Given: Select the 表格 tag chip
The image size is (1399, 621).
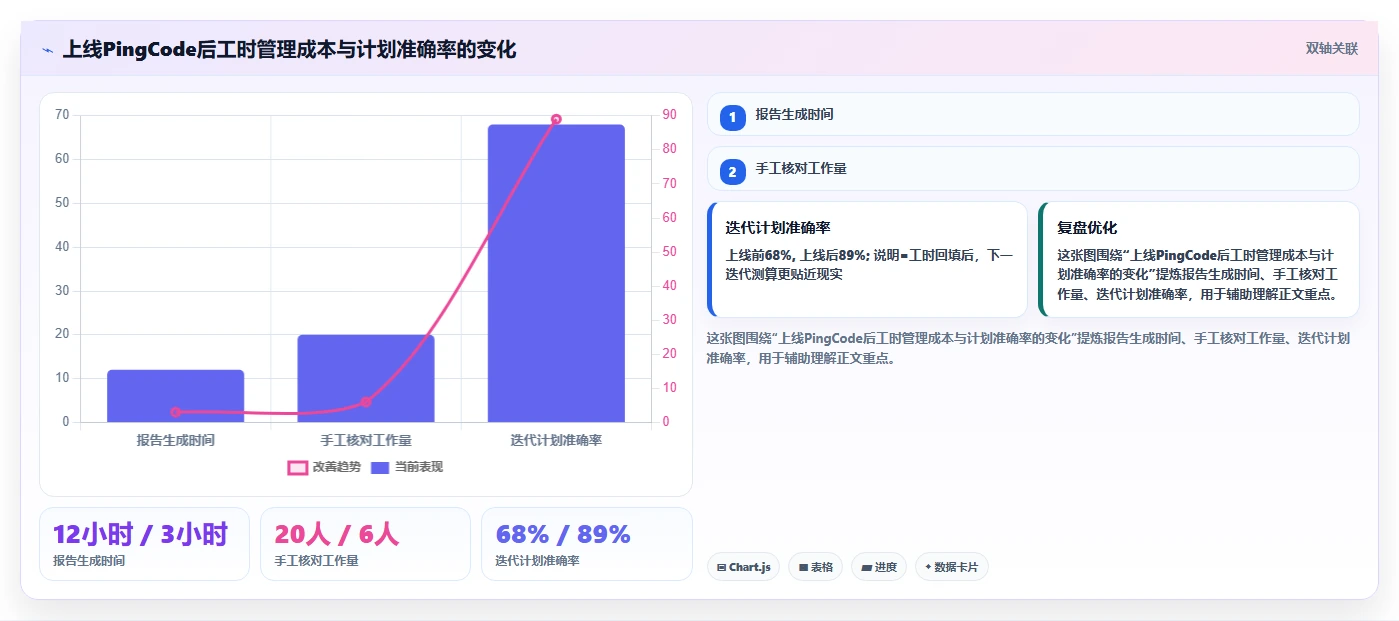Looking at the screenshot, I should click(x=816, y=567).
